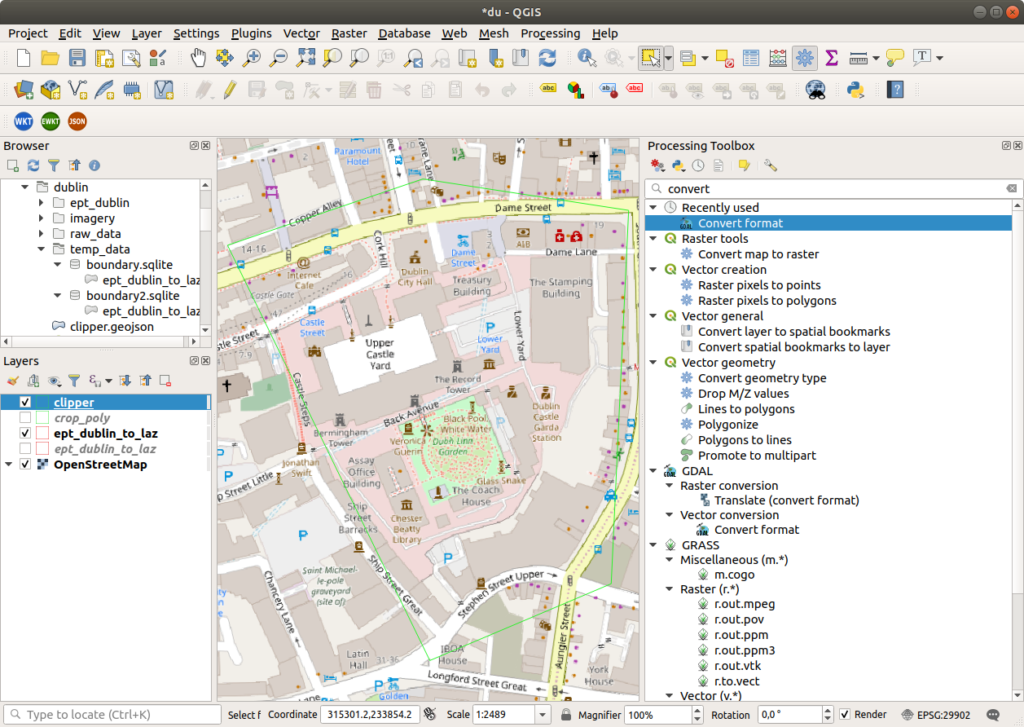Image resolution: width=1024 pixels, height=727 pixels.
Task: Open the Vector menu
Action: [x=301, y=33]
